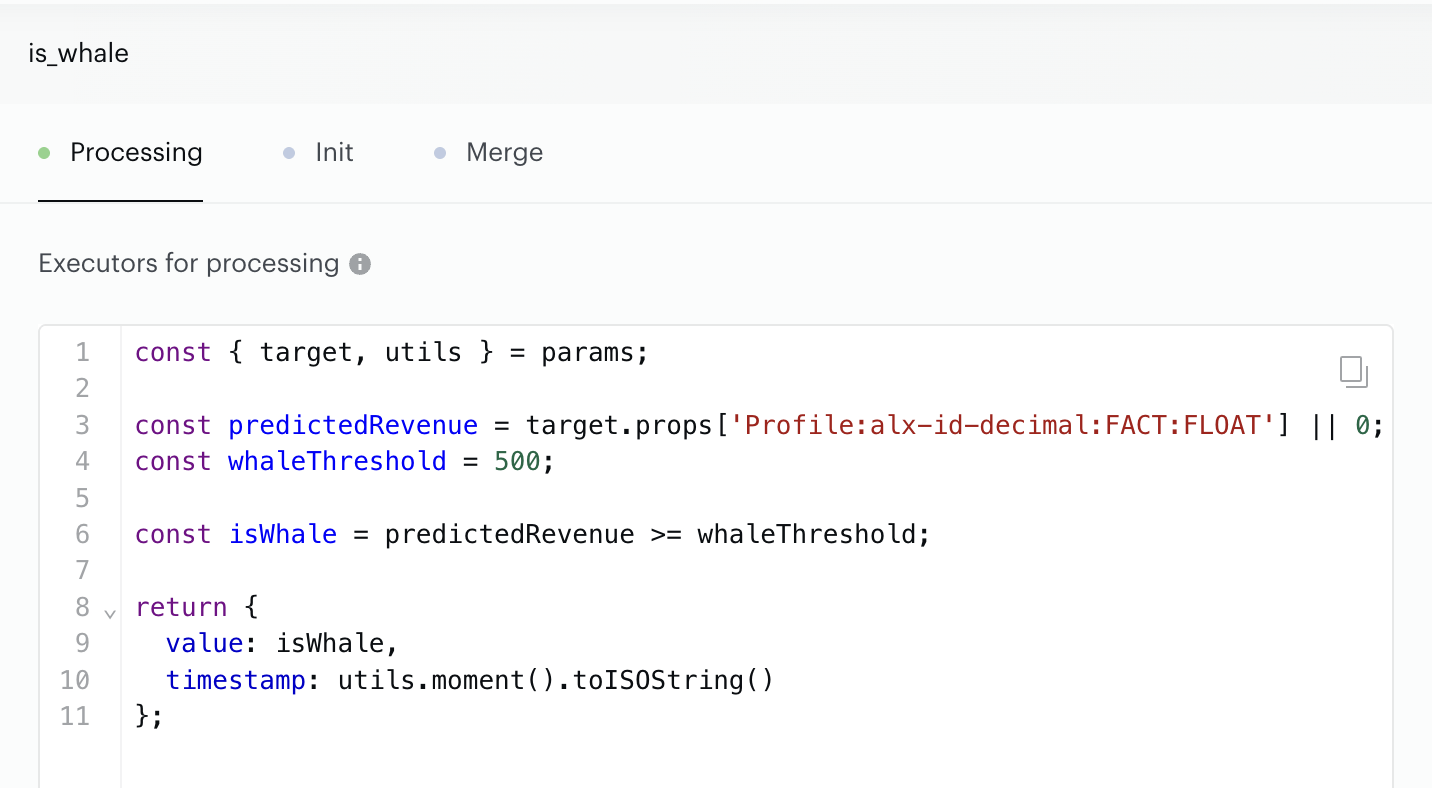Image resolution: width=1432 pixels, height=788 pixels.
Task: Click the closing brace on line 11
Action: 143,716
